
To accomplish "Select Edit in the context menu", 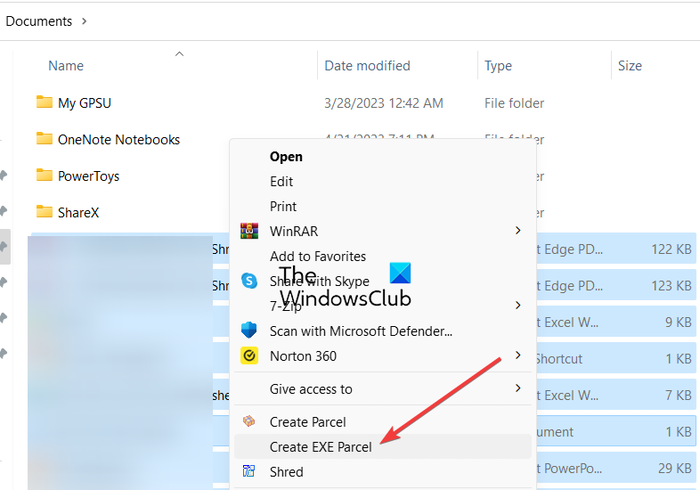I will 281,182.
